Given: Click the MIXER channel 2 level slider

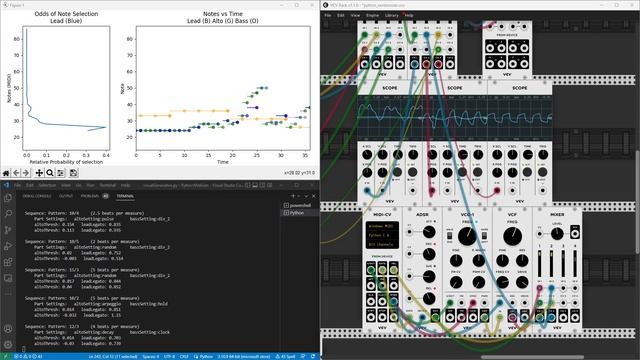Looking at the screenshot, I should [551, 264].
